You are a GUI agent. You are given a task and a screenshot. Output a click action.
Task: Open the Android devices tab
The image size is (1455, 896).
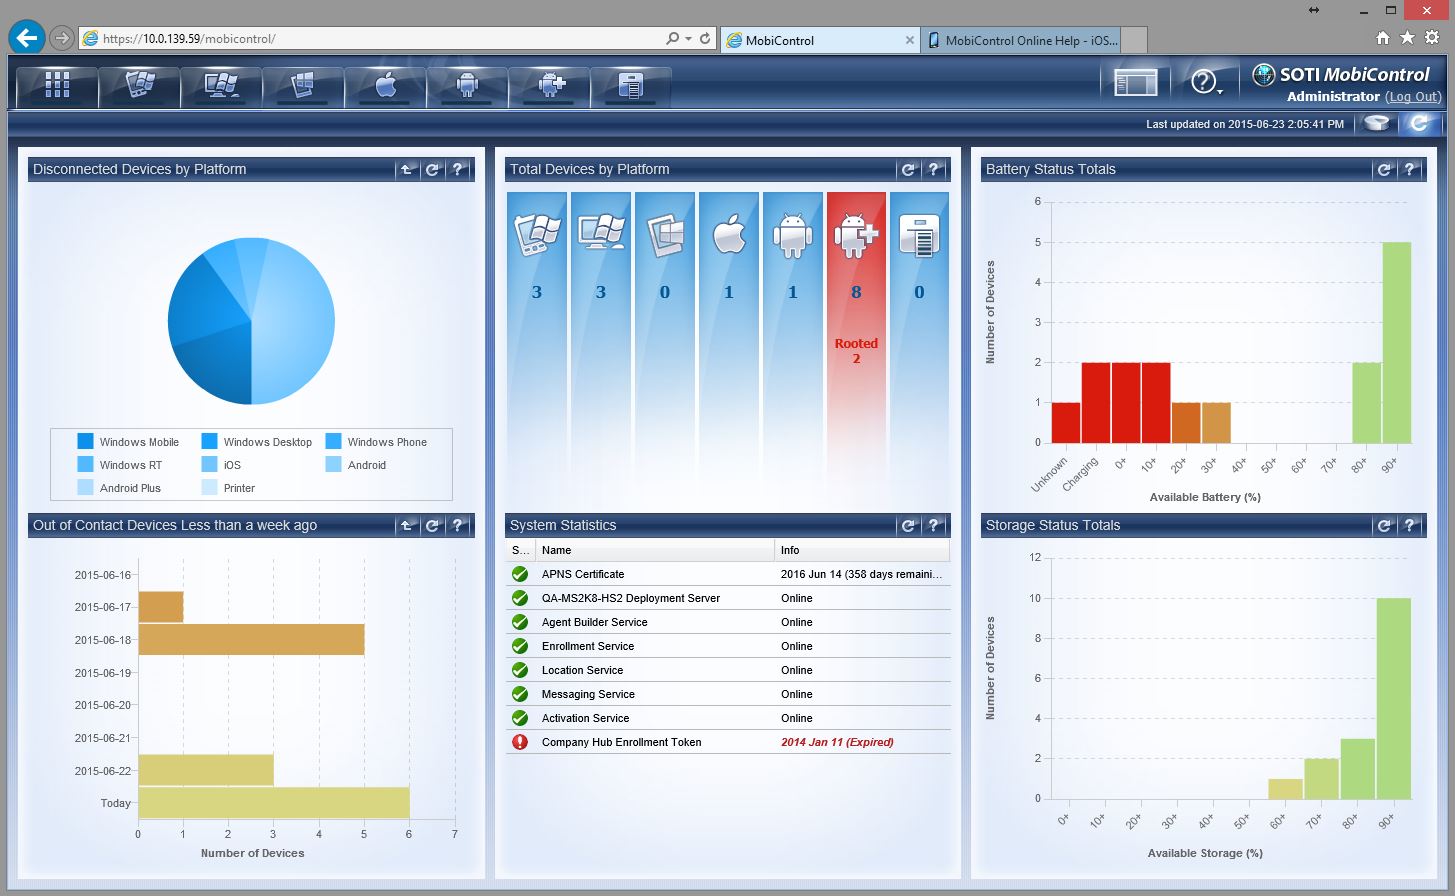[468, 87]
